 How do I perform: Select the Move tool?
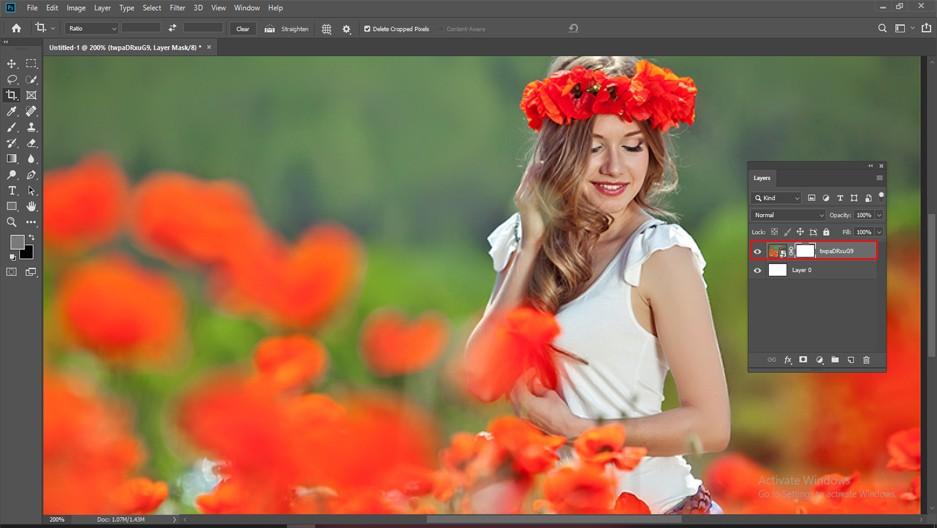11,63
